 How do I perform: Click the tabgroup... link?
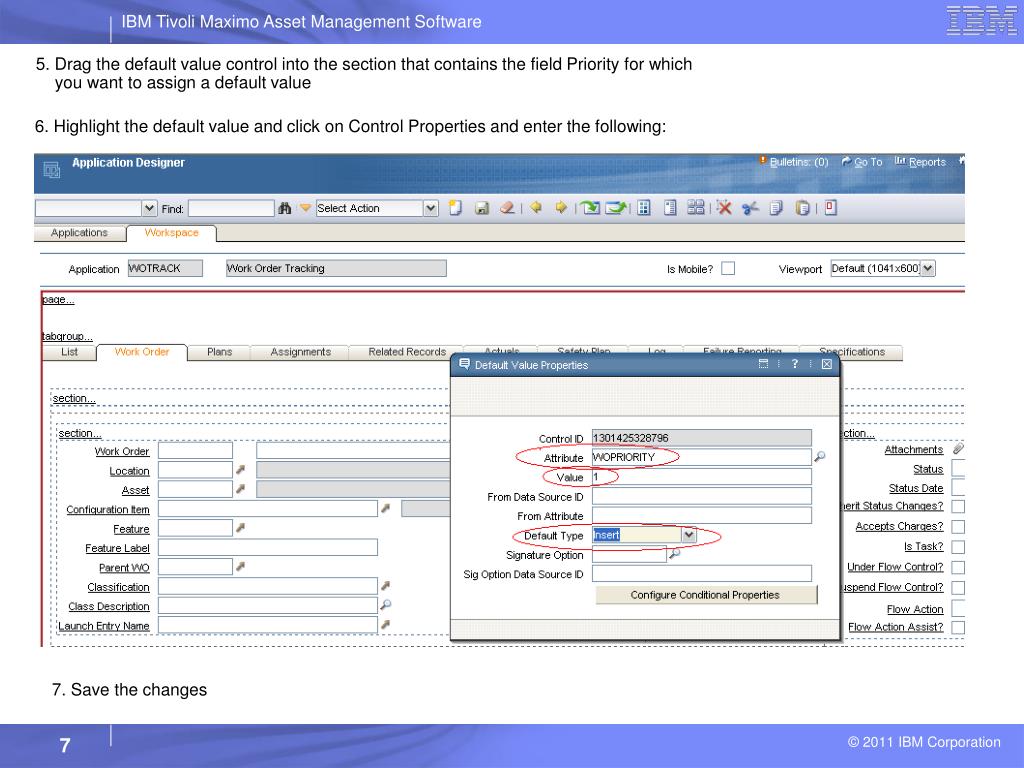pos(67,336)
